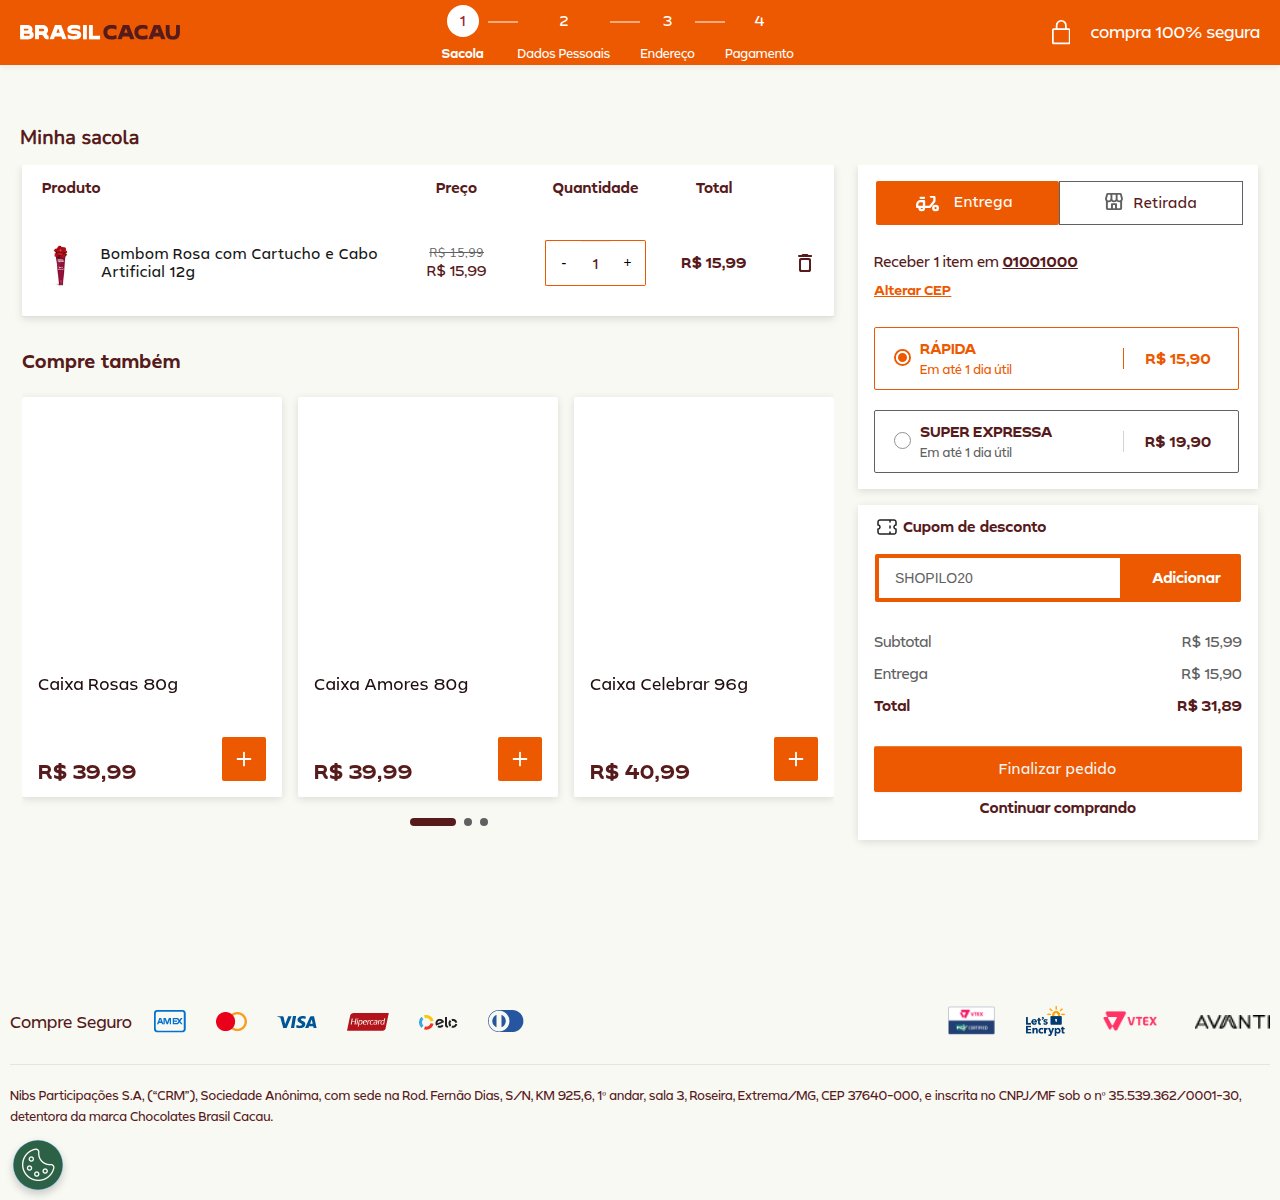Open cookie preferences icon
Viewport: 1280px width, 1200px height.
(x=38, y=1165)
